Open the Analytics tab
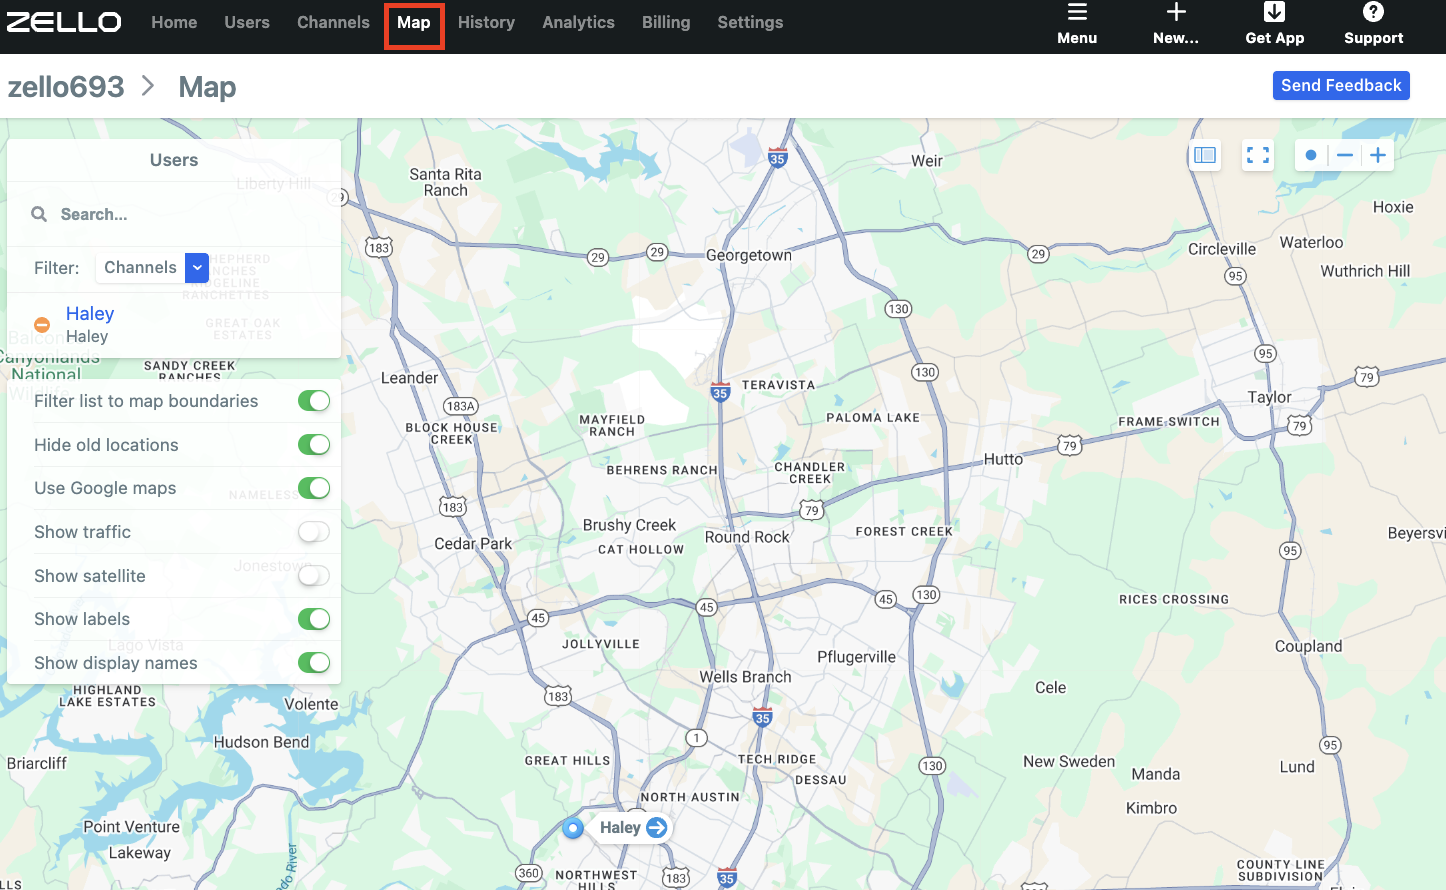 (x=578, y=22)
